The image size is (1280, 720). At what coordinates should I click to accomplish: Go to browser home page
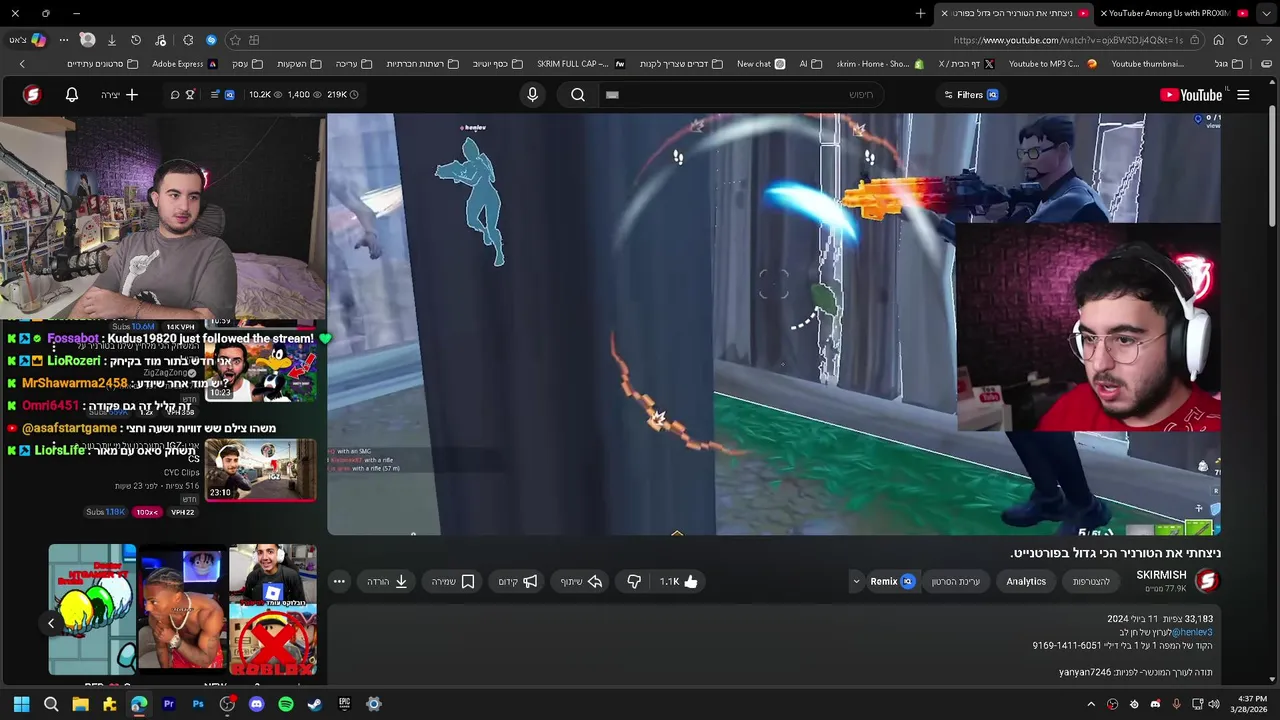1218,40
